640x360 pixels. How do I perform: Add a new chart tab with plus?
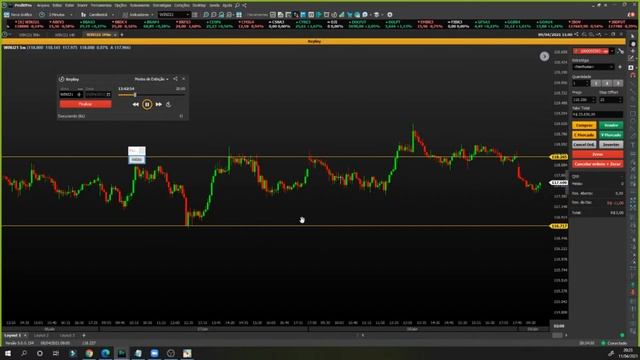(122, 35)
